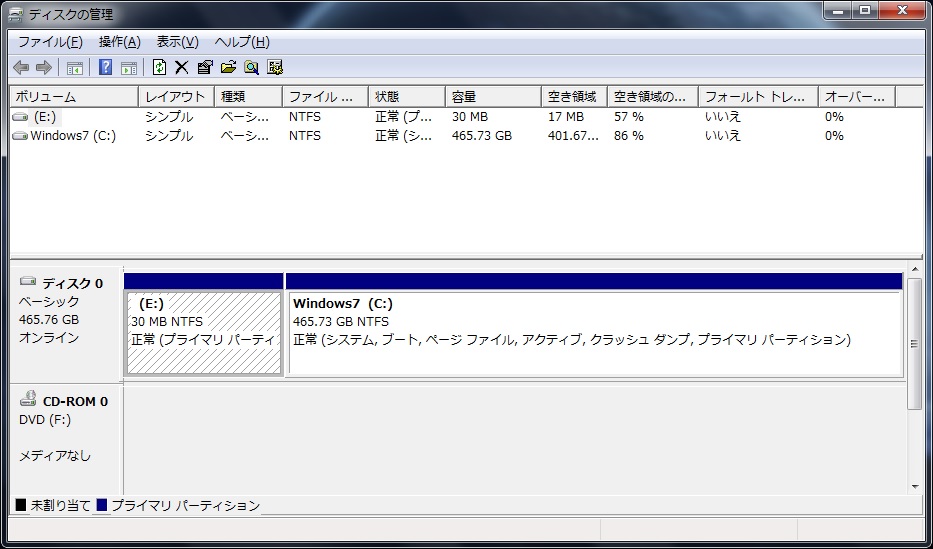933x549 pixels.
Task: Minimize the ディスクの管理 window
Action: tap(839, 10)
